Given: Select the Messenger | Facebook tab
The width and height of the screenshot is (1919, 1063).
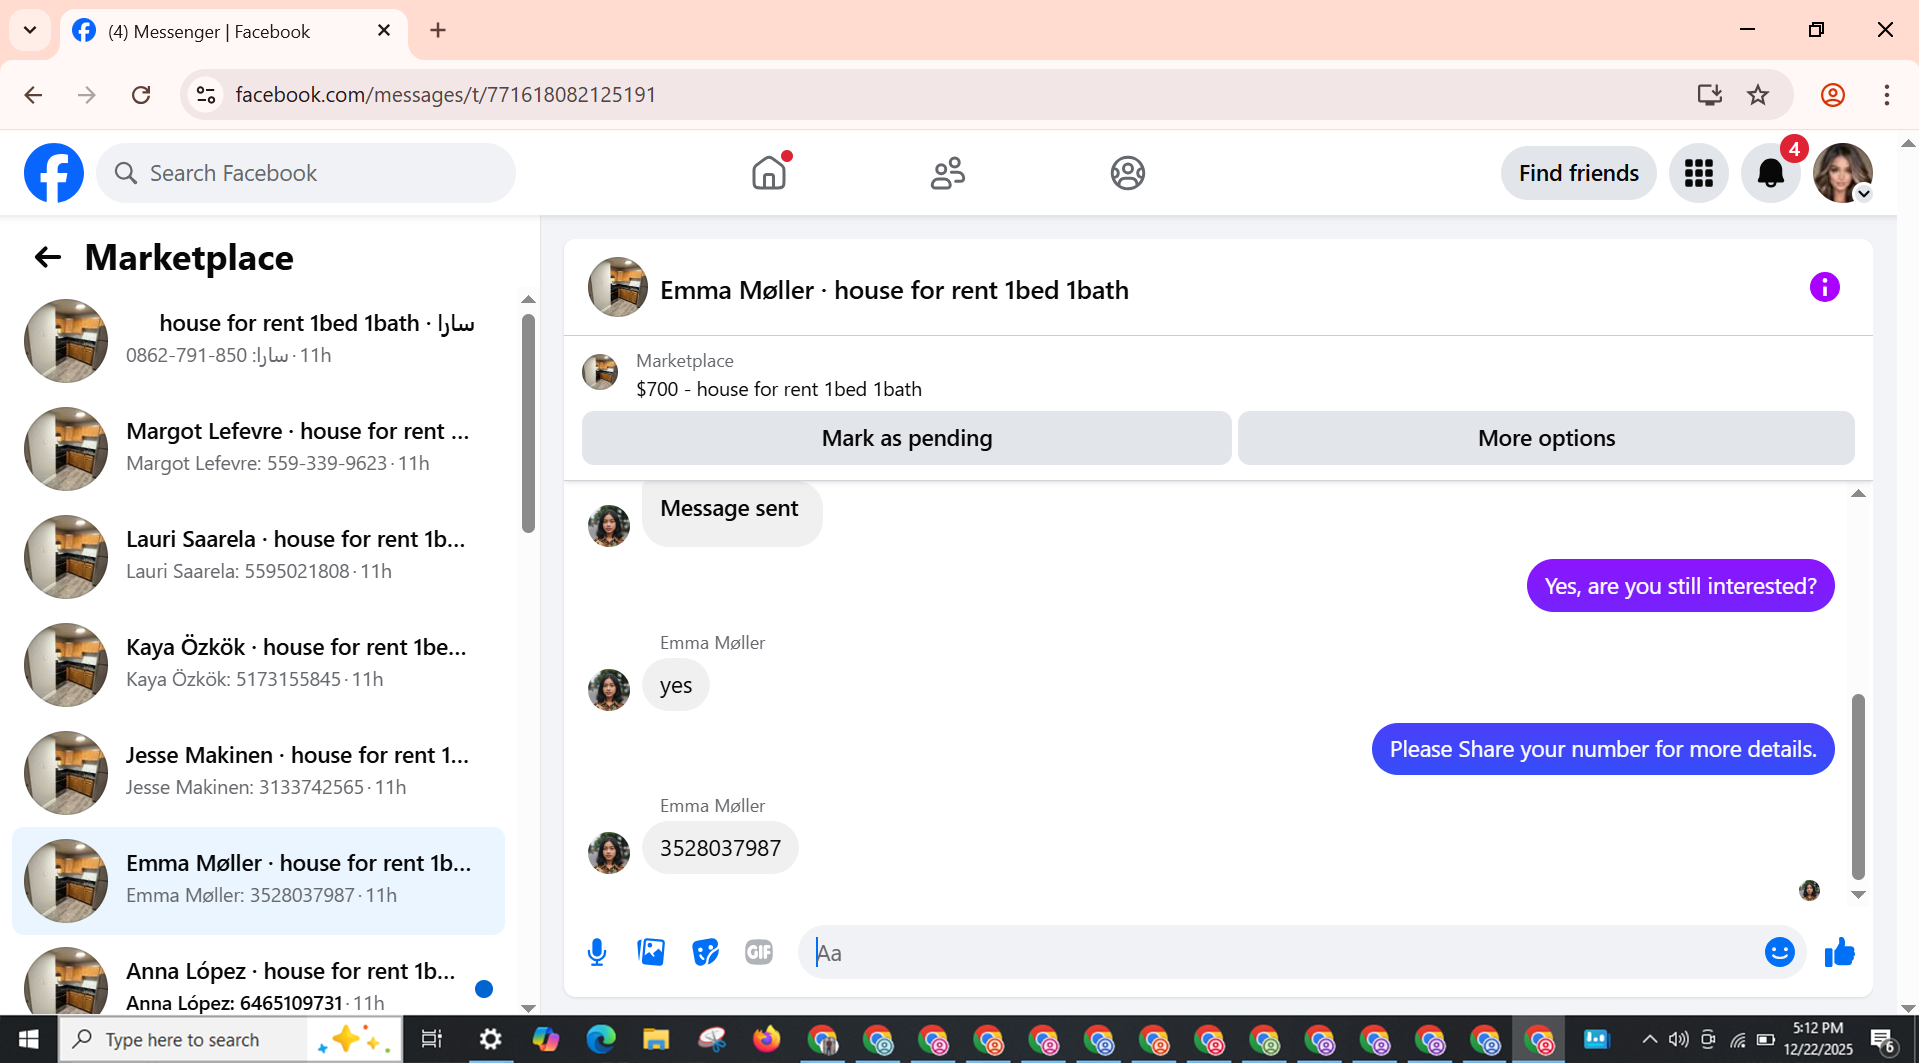Looking at the screenshot, I should coord(234,31).
